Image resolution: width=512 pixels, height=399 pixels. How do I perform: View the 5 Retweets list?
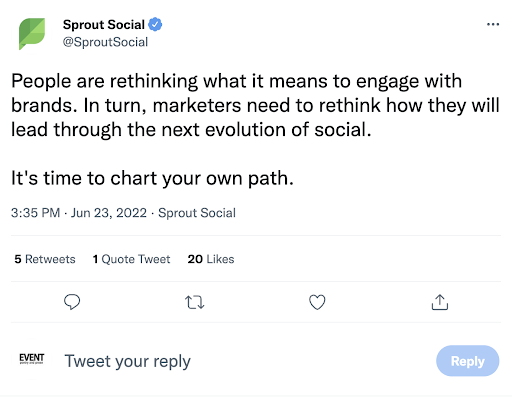coord(45,259)
